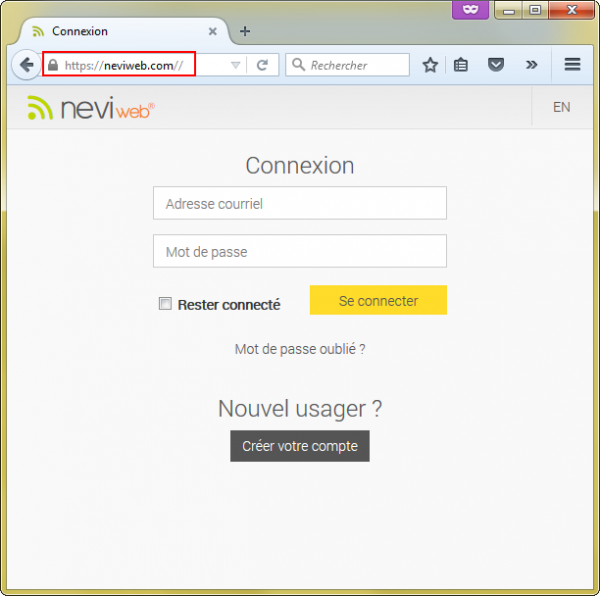Click the back navigation arrow
Image resolution: width=600 pixels, height=596 pixels.
click(x=26, y=65)
